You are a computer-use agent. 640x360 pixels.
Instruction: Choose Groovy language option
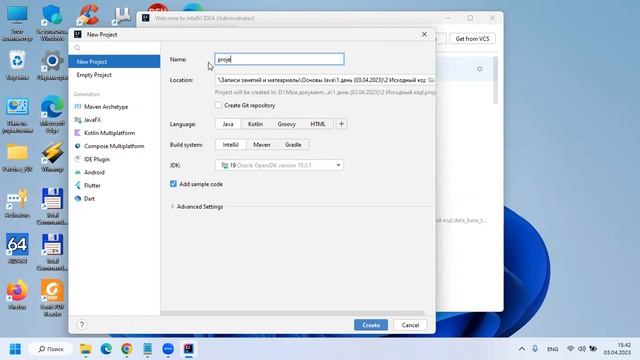pyautogui.click(x=287, y=124)
